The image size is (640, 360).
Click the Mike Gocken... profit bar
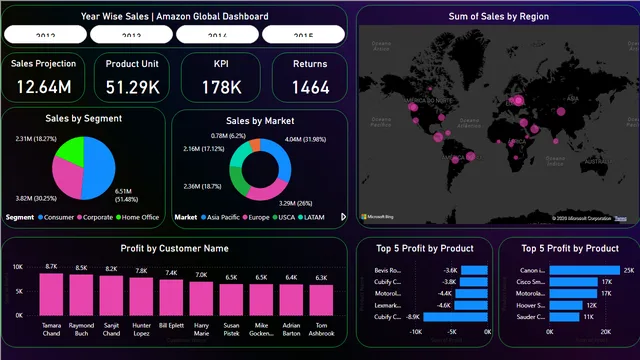[261, 300]
